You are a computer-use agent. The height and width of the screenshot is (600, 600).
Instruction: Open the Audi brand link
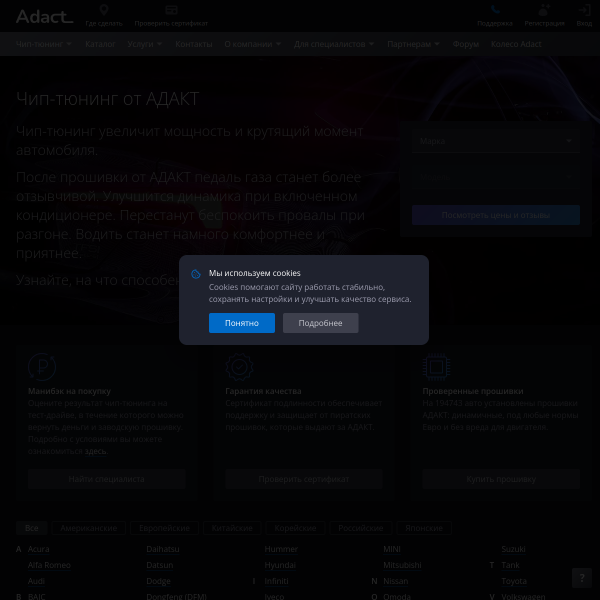36,581
